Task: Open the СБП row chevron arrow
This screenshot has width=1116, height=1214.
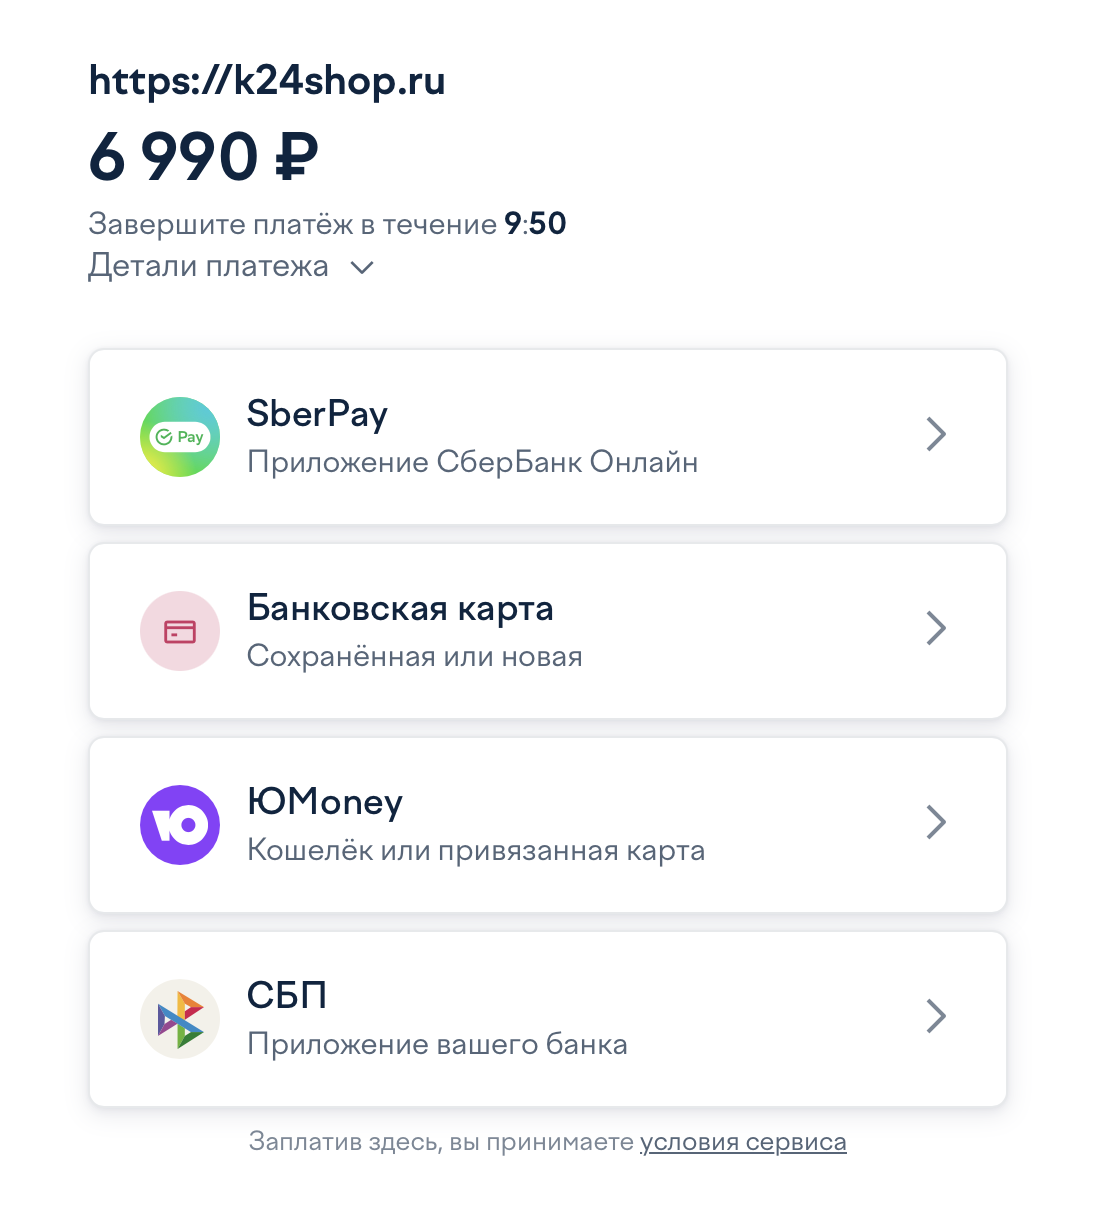Action: 936,1016
